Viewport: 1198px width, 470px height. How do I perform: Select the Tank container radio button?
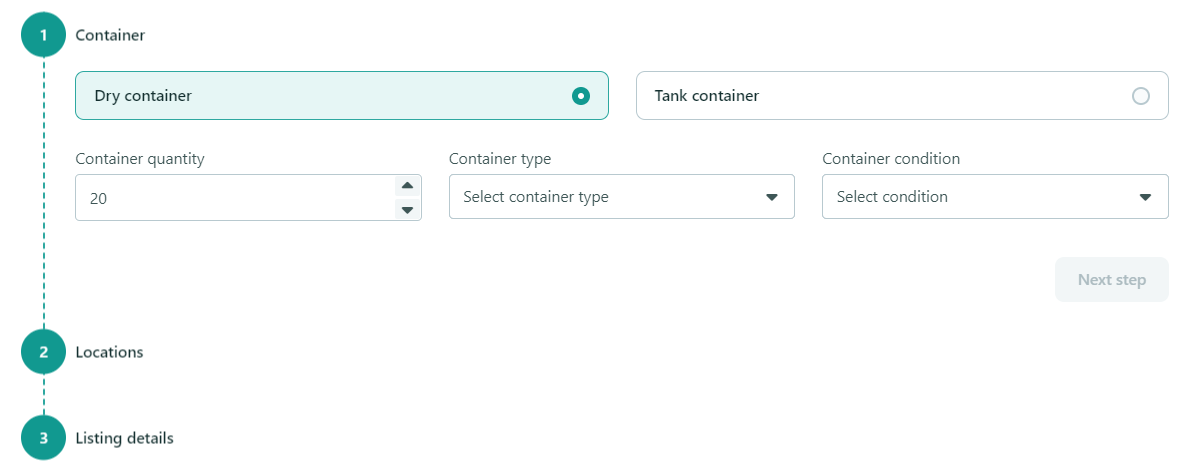[x=1141, y=96]
